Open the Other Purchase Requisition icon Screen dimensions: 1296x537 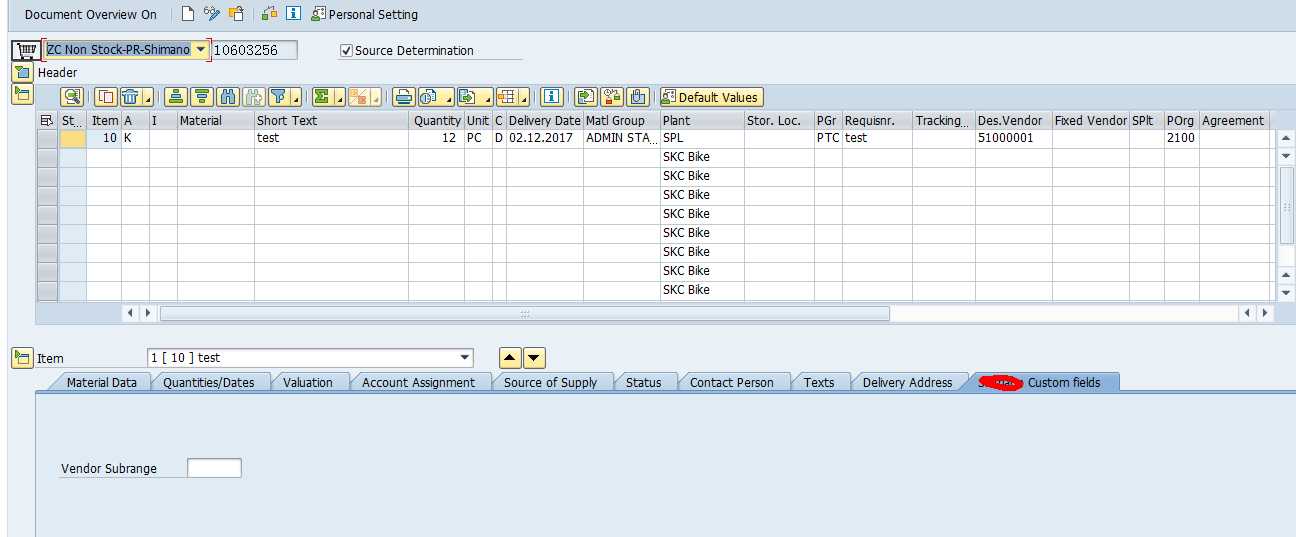coord(236,14)
